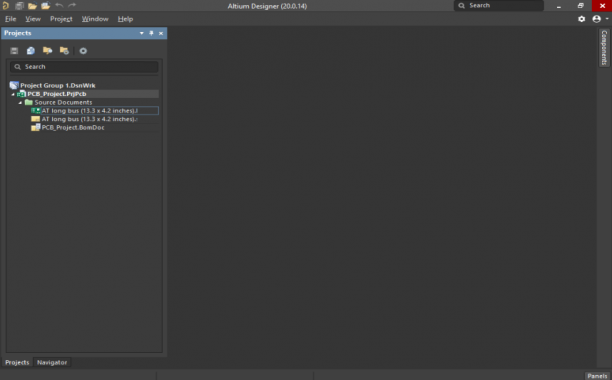Switch to the Projects tab at bottom

coord(17,362)
